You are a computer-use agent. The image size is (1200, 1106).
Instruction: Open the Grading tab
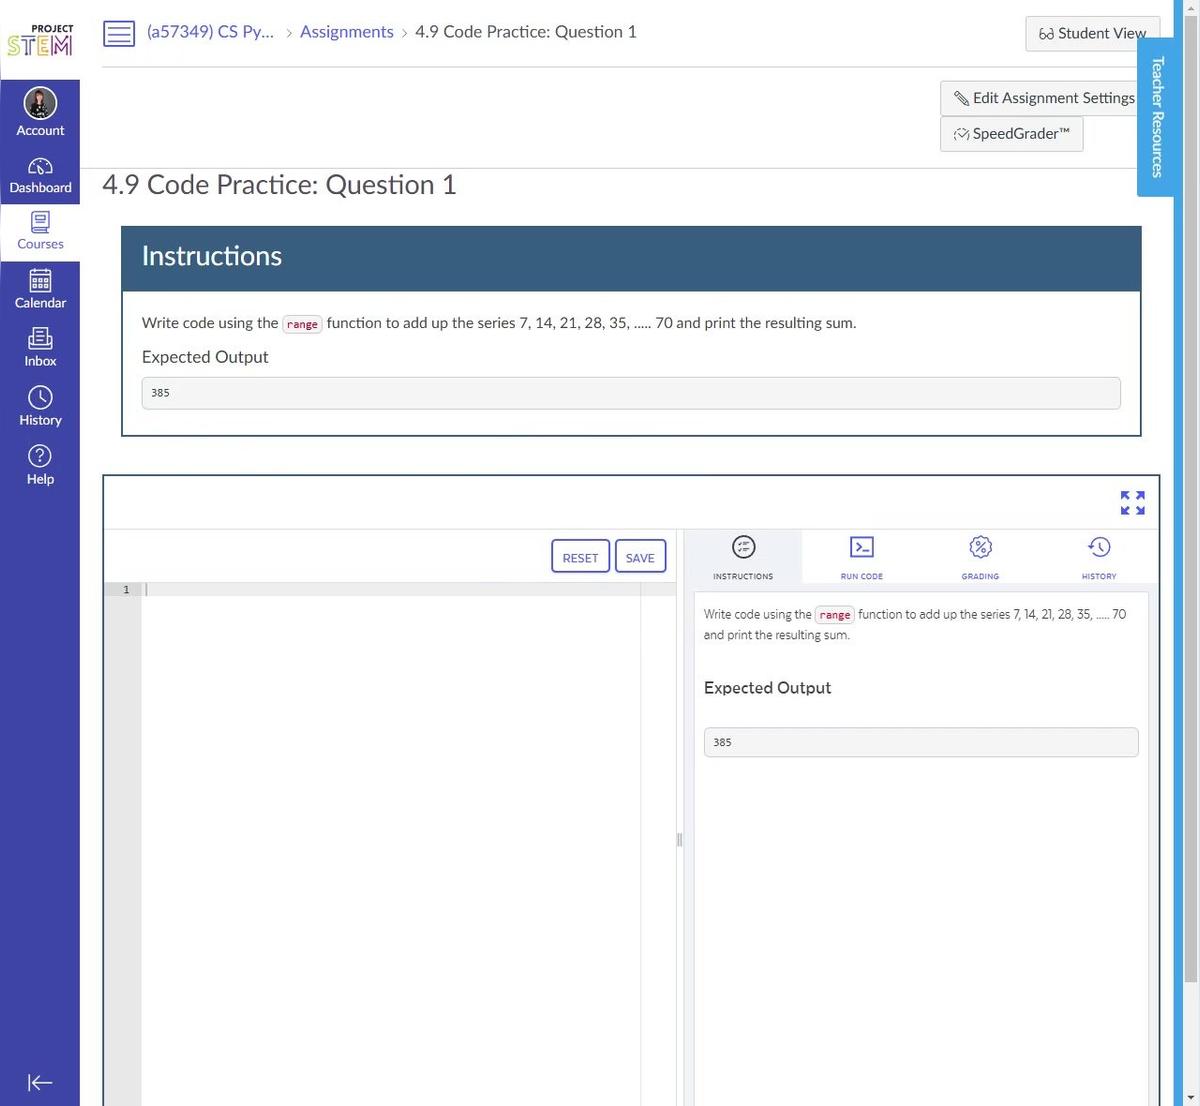979,556
